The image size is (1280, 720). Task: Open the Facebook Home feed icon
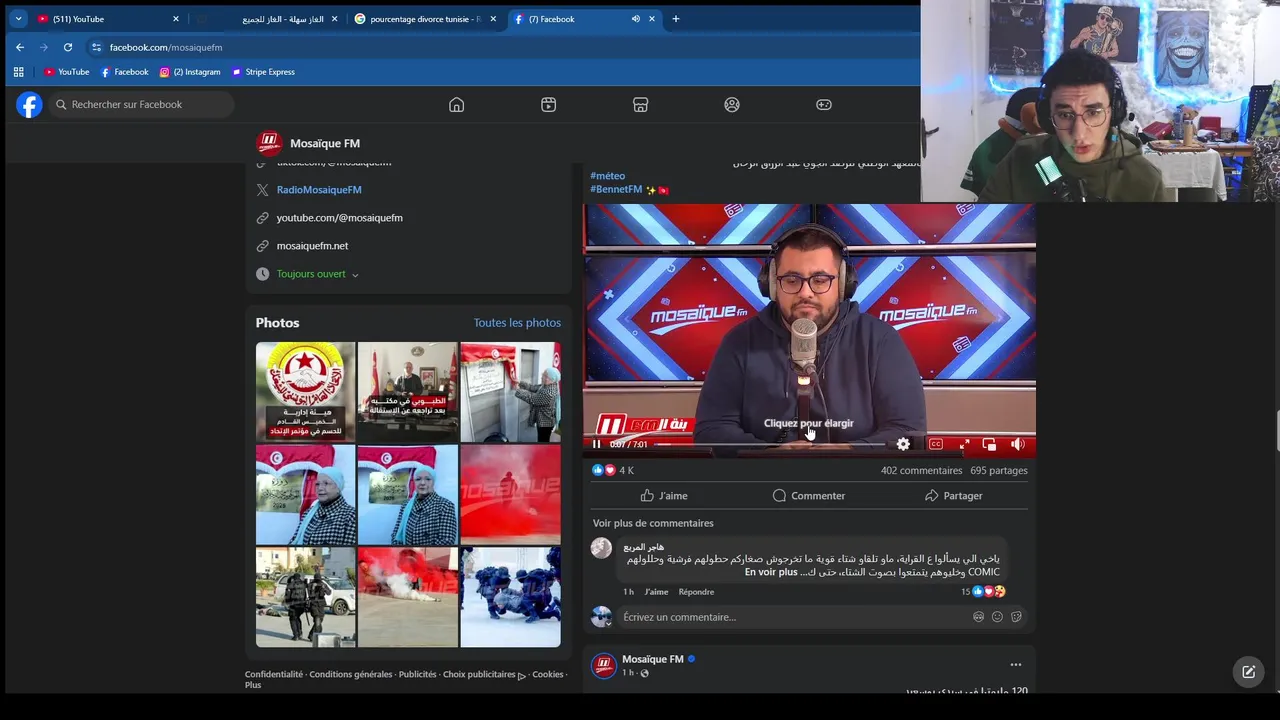click(x=456, y=105)
